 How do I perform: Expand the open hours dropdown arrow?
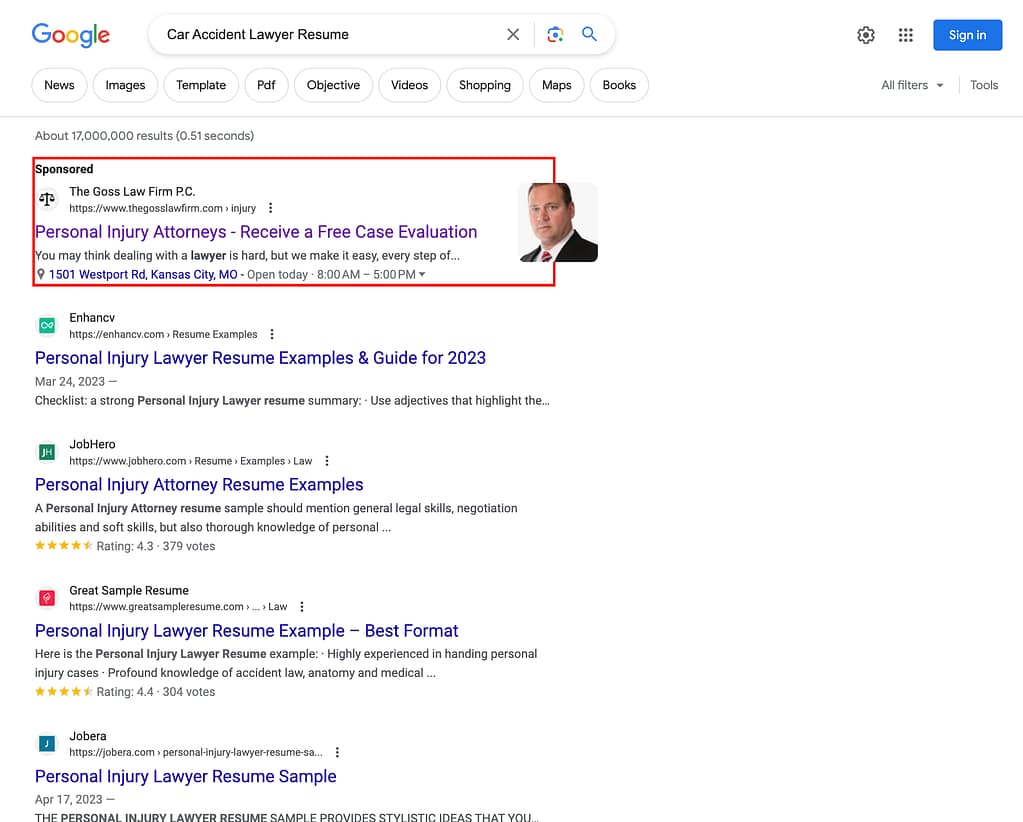coord(422,275)
